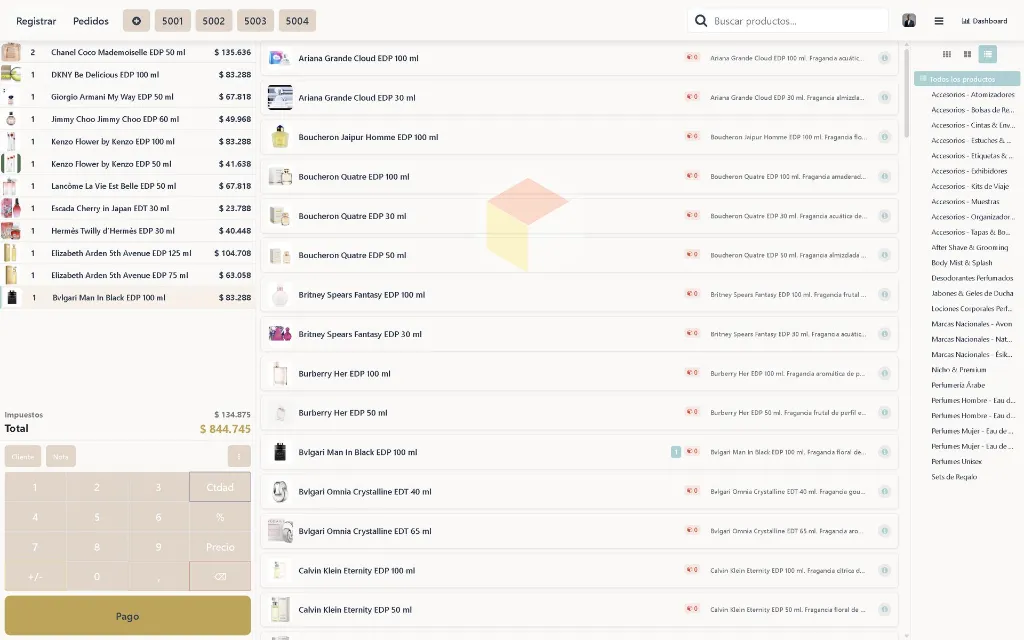The height and width of the screenshot is (640, 1024).
Task: Select category Desodorantes Perfumados
Action: 972,278
